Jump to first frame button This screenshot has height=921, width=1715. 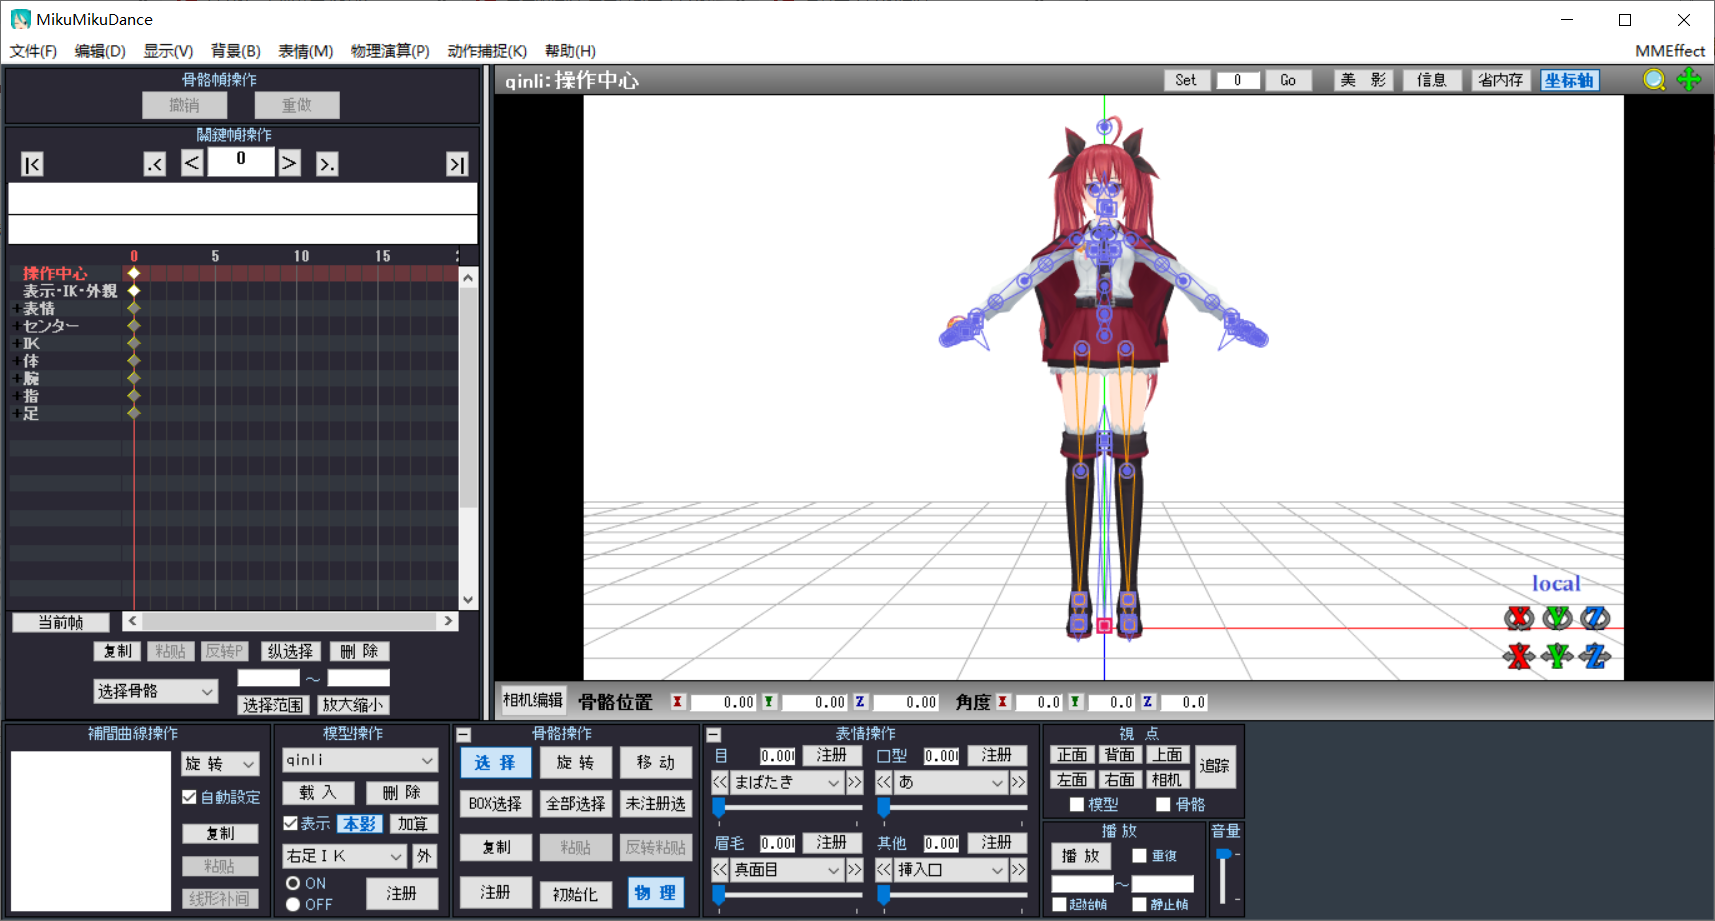(x=32, y=164)
